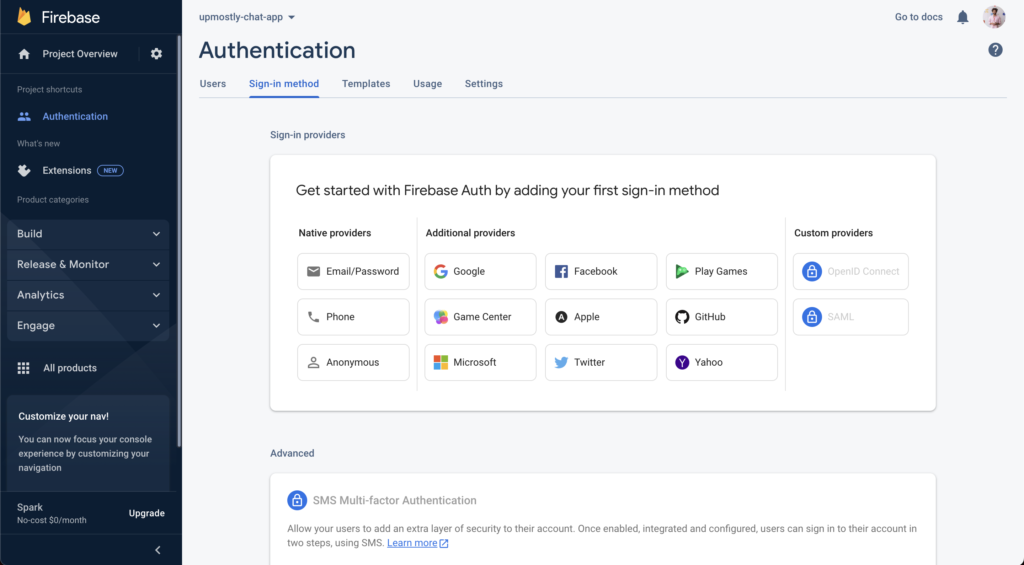The height and width of the screenshot is (565, 1024).
Task: Expand the Build category
Action: pyautogui.click(x=89, y=234)
